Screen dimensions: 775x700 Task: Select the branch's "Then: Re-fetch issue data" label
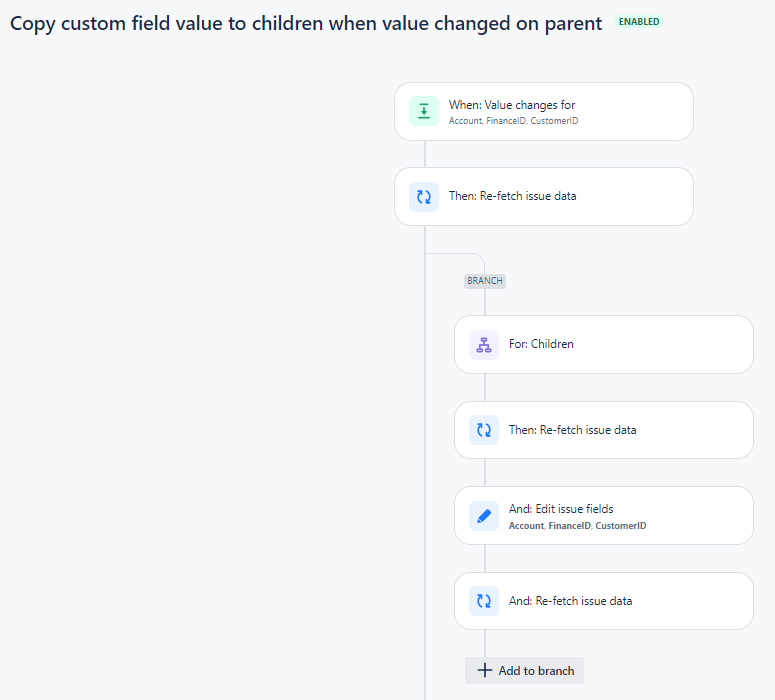click(x=572, y=430)
